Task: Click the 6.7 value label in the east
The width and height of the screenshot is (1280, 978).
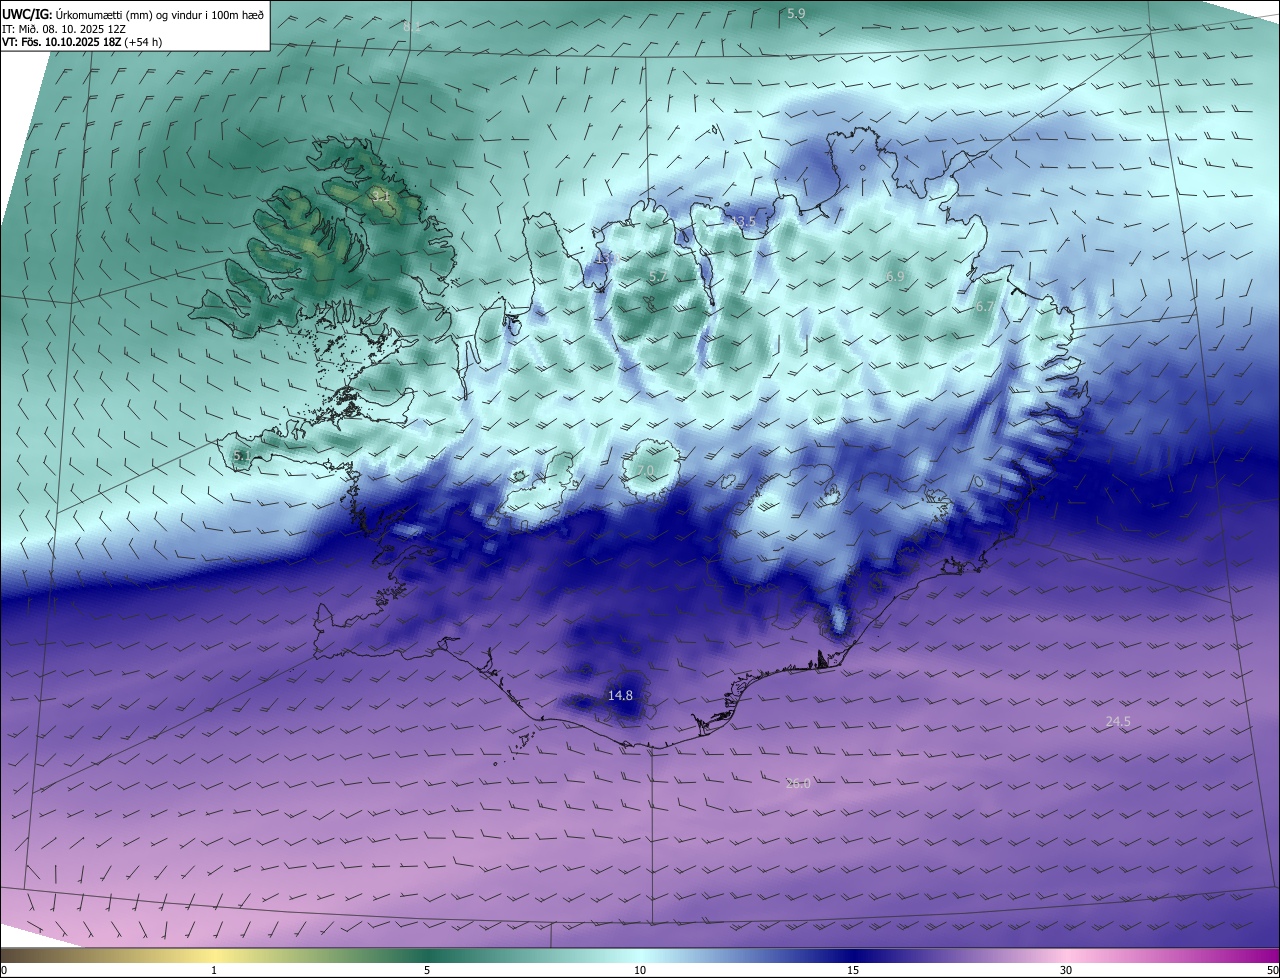Action: coord(984,307)
